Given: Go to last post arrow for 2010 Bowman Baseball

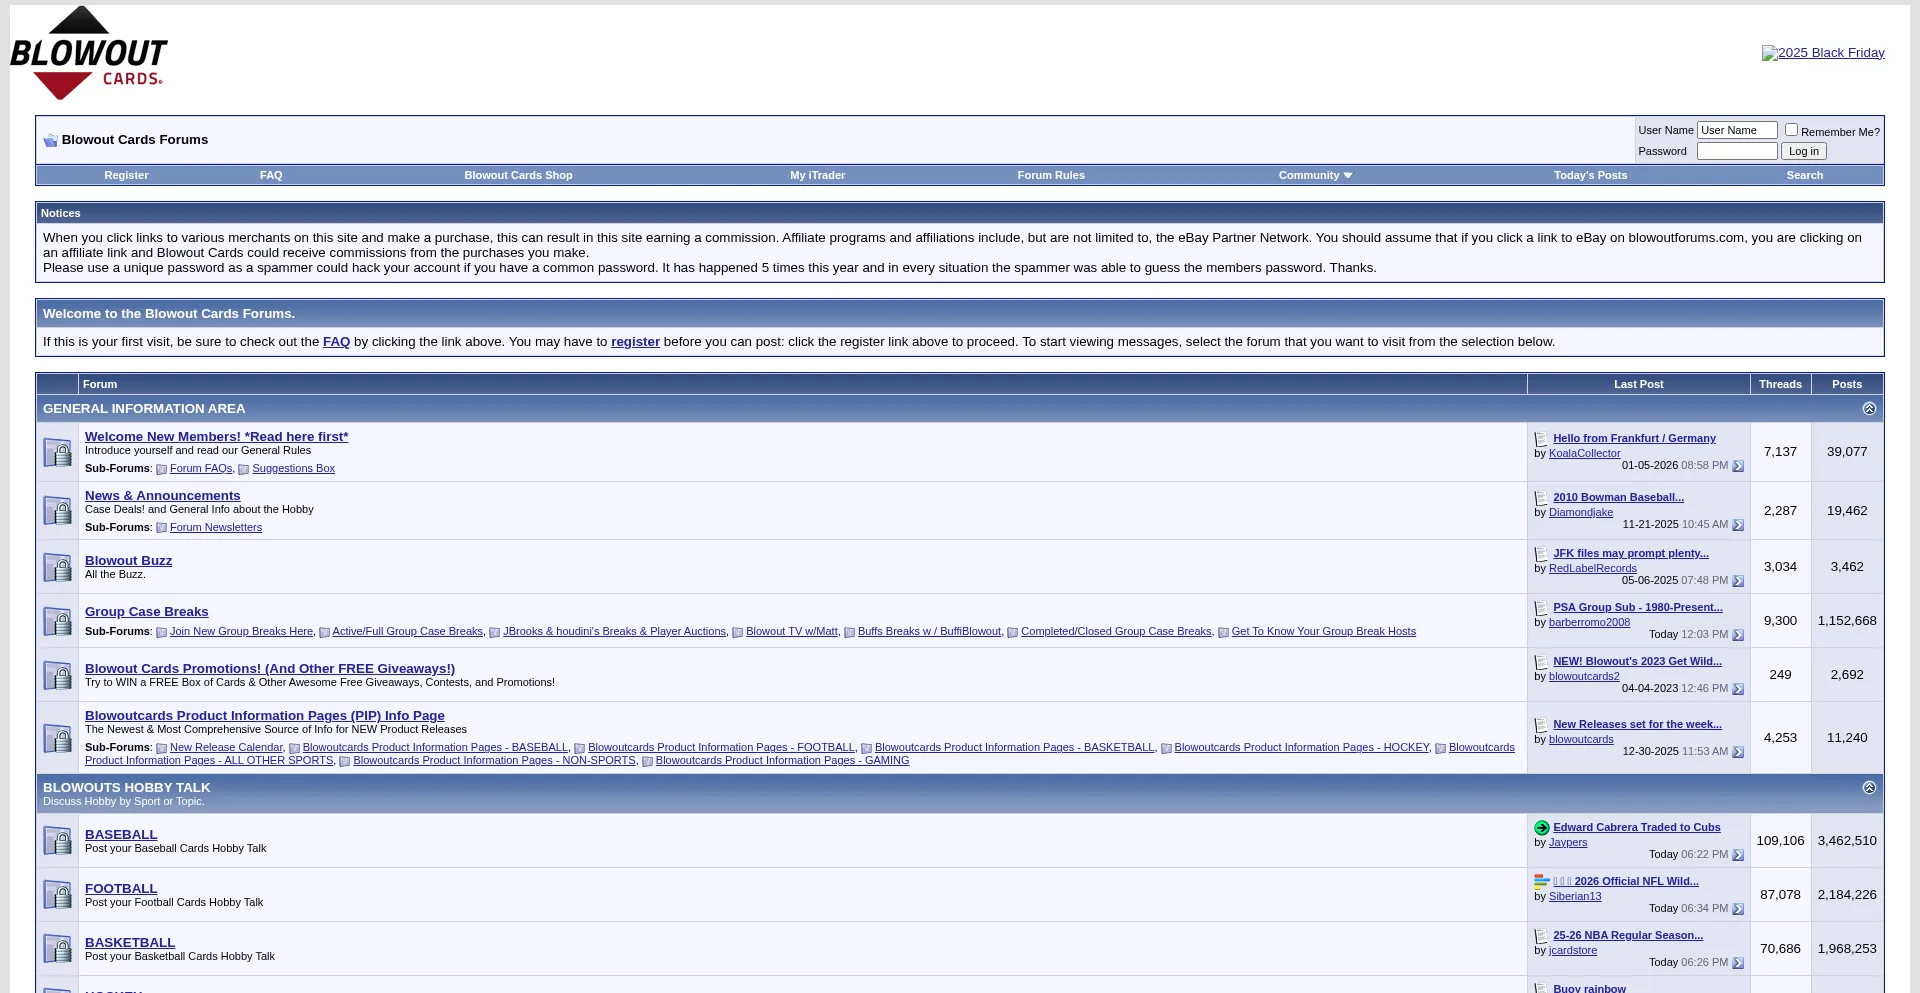Looking at the screenshot, I should pyautogui.click(x=1738, y=525).
